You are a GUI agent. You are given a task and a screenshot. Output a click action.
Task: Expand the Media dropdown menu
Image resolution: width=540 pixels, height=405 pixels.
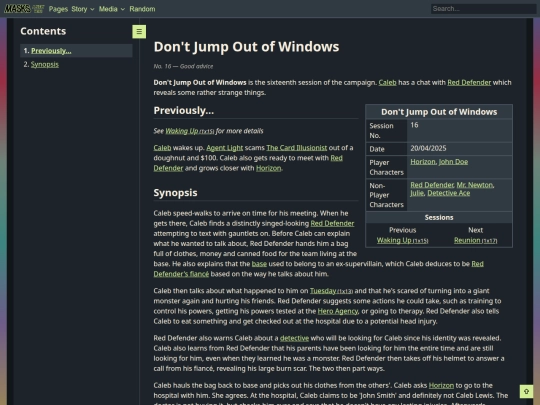(x=112, y=9)
